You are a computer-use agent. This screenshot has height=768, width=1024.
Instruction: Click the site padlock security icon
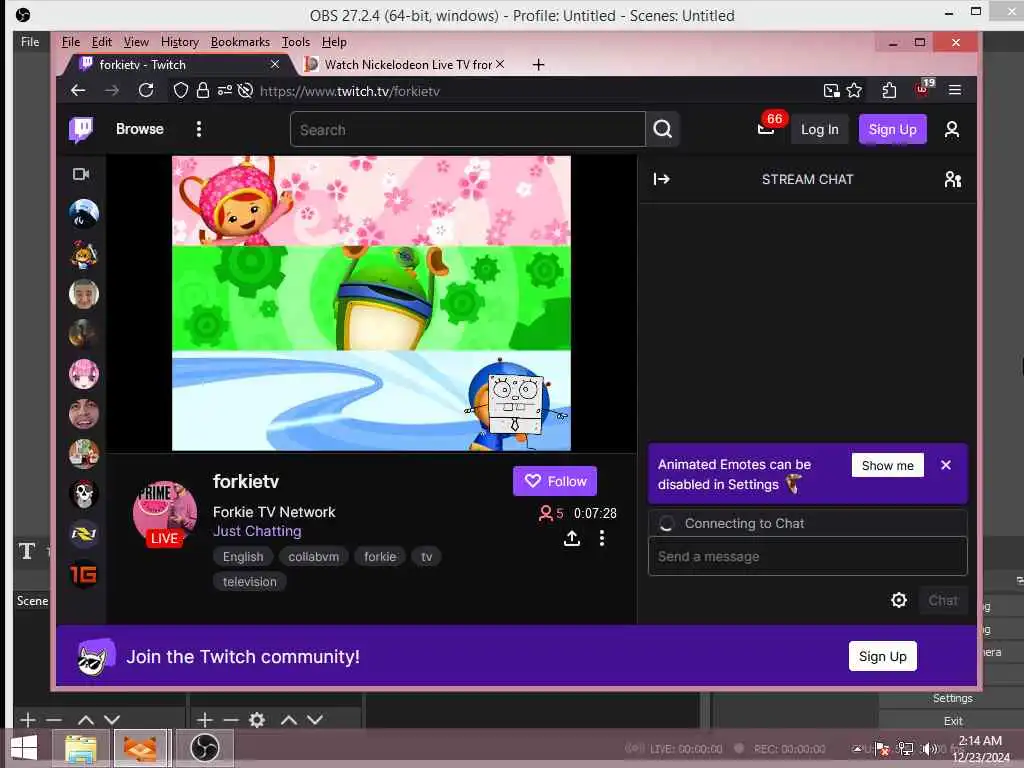click(203, 90)
